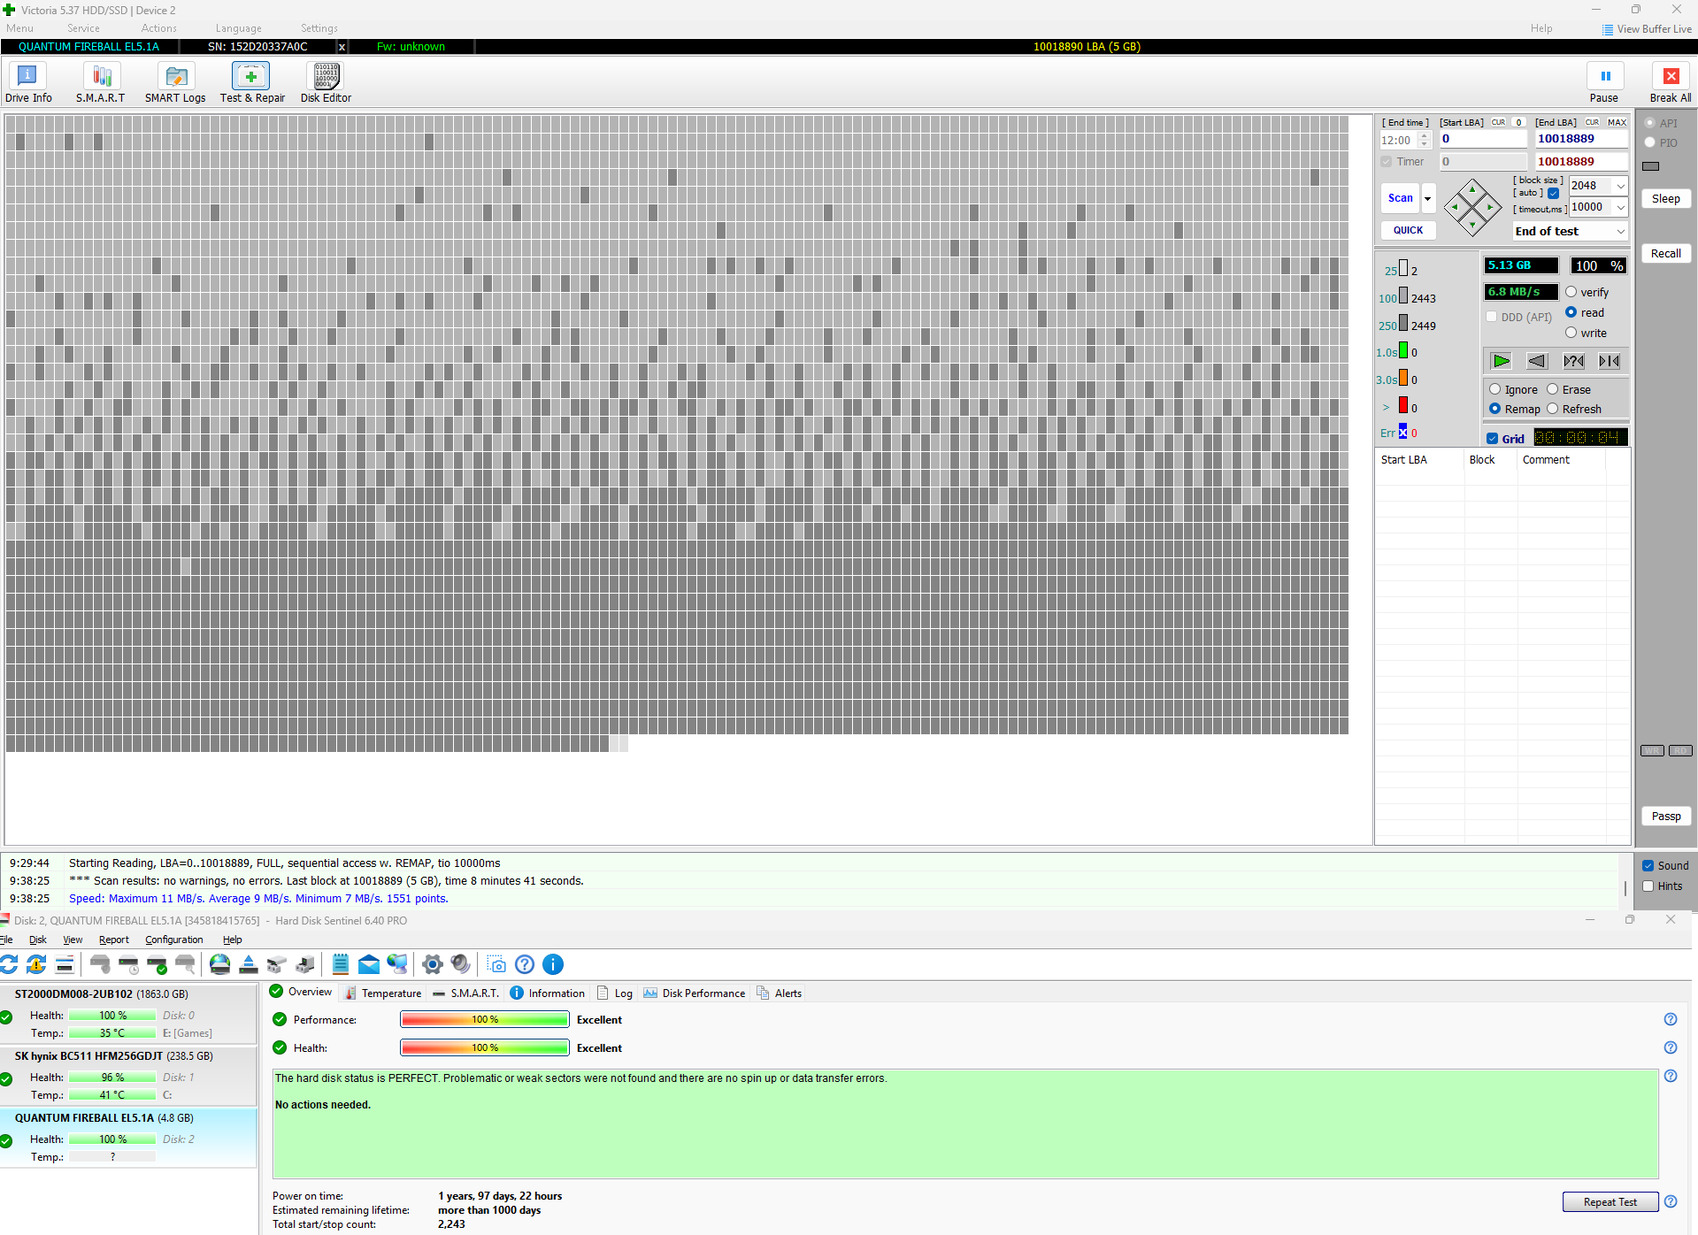The width and height of the screenshot is (1698, 1235).
Task: Open Drive Info in Victoria toolbar
Action: point(28,83)
